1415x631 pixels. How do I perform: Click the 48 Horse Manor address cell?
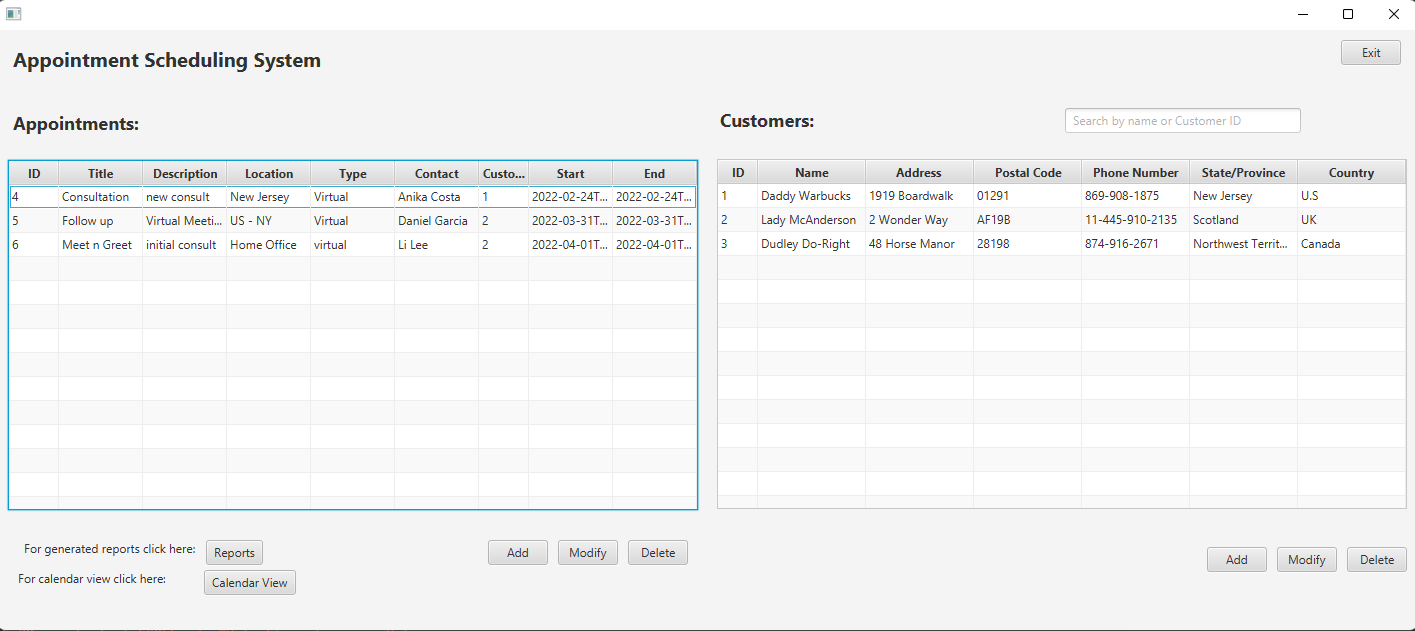(x=920, y=244)
